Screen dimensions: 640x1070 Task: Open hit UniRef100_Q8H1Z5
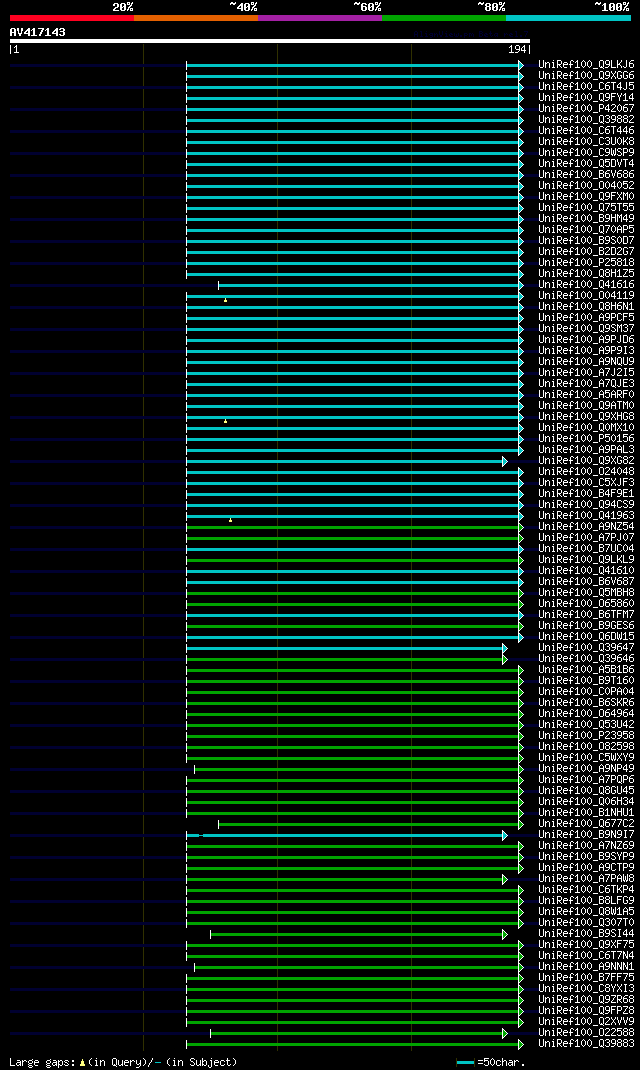(x=586, y=274)
